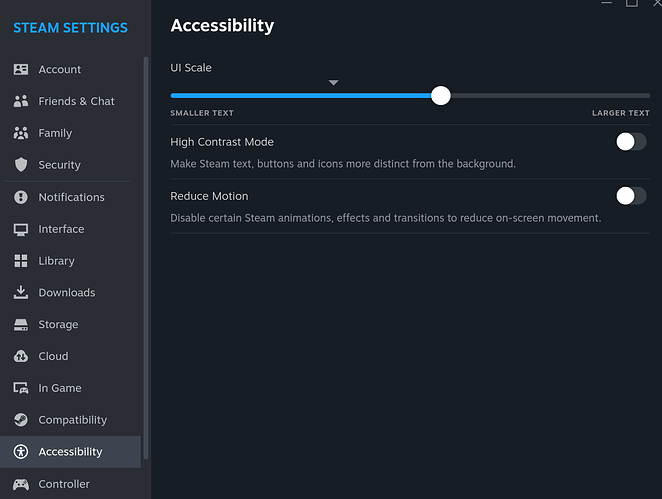The image size is (662, 499).
Task: Click the Notifications alert icon
Action: pos(20,197)
